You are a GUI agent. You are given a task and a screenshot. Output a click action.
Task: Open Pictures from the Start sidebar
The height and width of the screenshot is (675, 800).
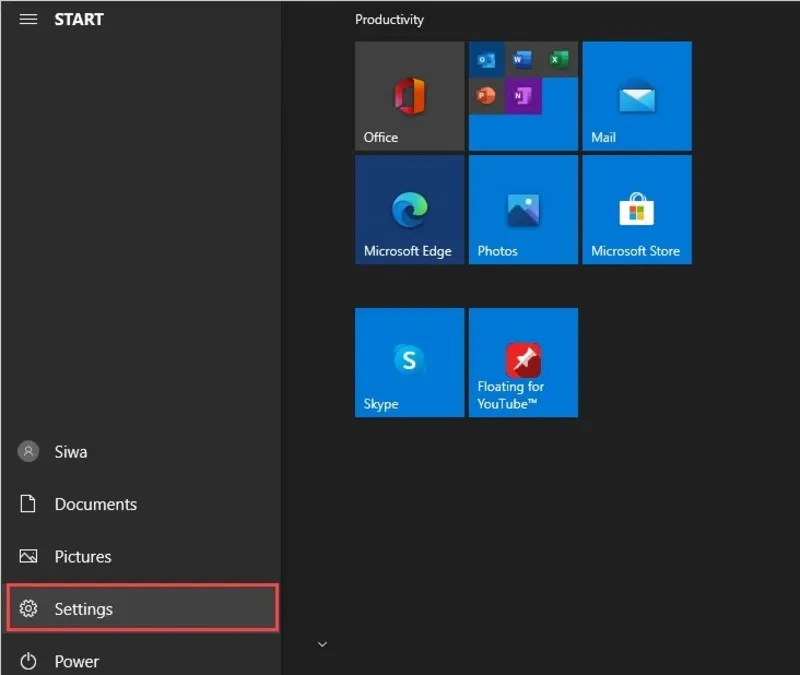[x=141, y=556]
